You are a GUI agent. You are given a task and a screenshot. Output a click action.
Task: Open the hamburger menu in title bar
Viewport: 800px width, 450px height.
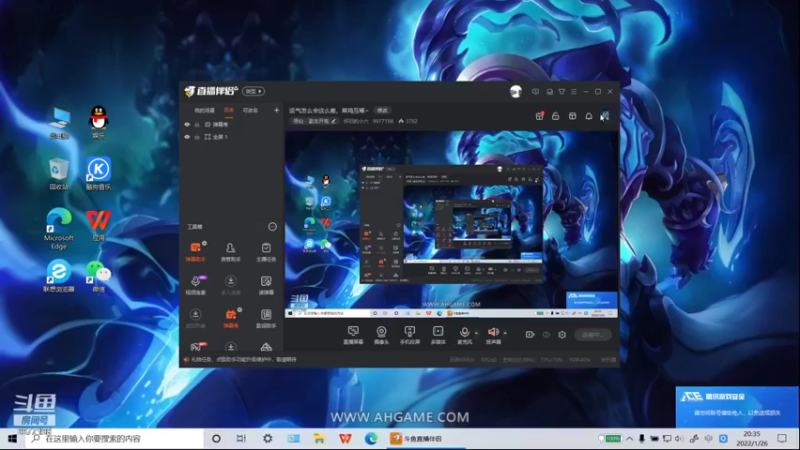point(574,91)
